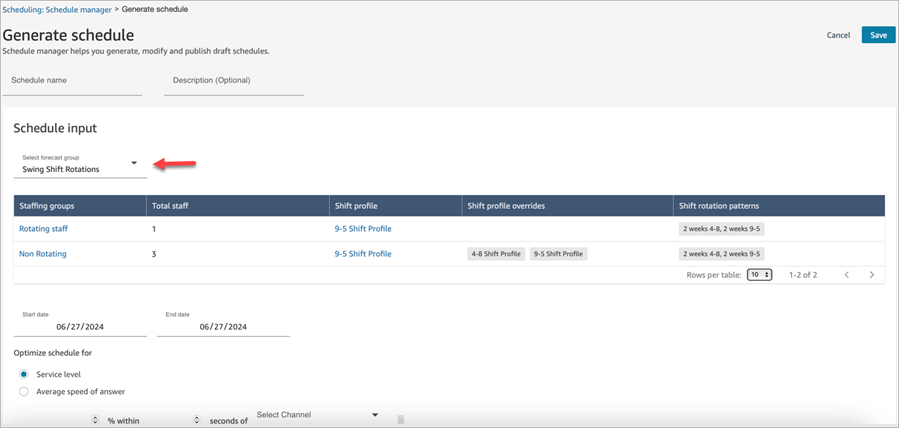This screenshot has width=900, height=428.
Task: Click the trash icon beside Select Channel
Action: tap(401, 420)
